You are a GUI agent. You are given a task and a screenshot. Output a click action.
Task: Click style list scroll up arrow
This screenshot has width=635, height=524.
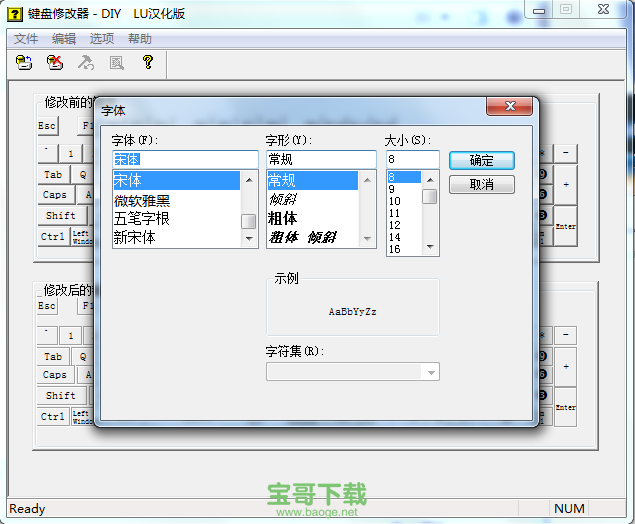(x=367, y=180)
